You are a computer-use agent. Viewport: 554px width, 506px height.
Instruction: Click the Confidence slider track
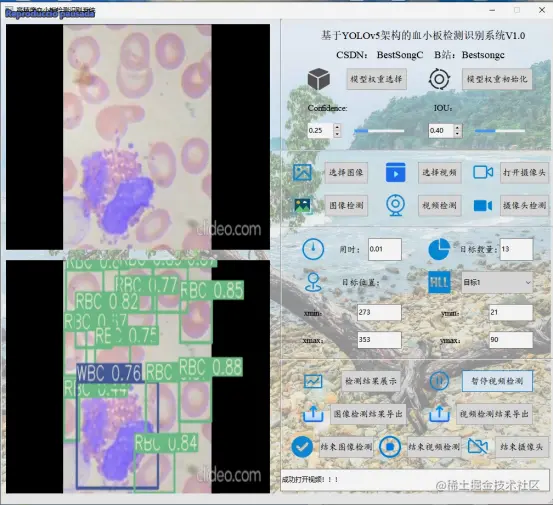pyautogui.click(x=379, y=131)
